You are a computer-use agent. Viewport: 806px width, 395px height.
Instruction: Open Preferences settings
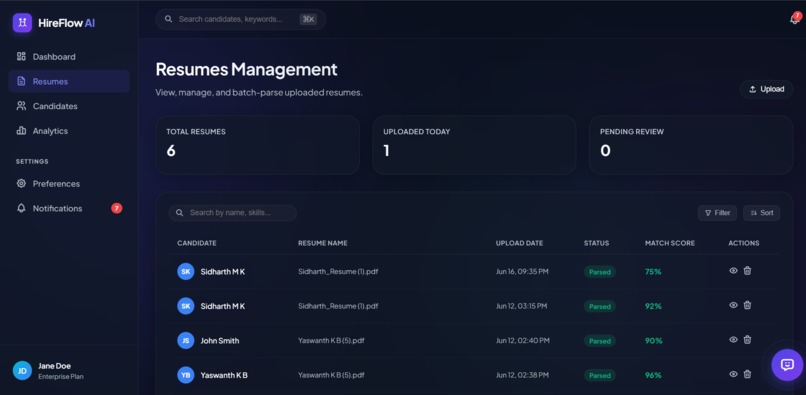pos(69,184)
